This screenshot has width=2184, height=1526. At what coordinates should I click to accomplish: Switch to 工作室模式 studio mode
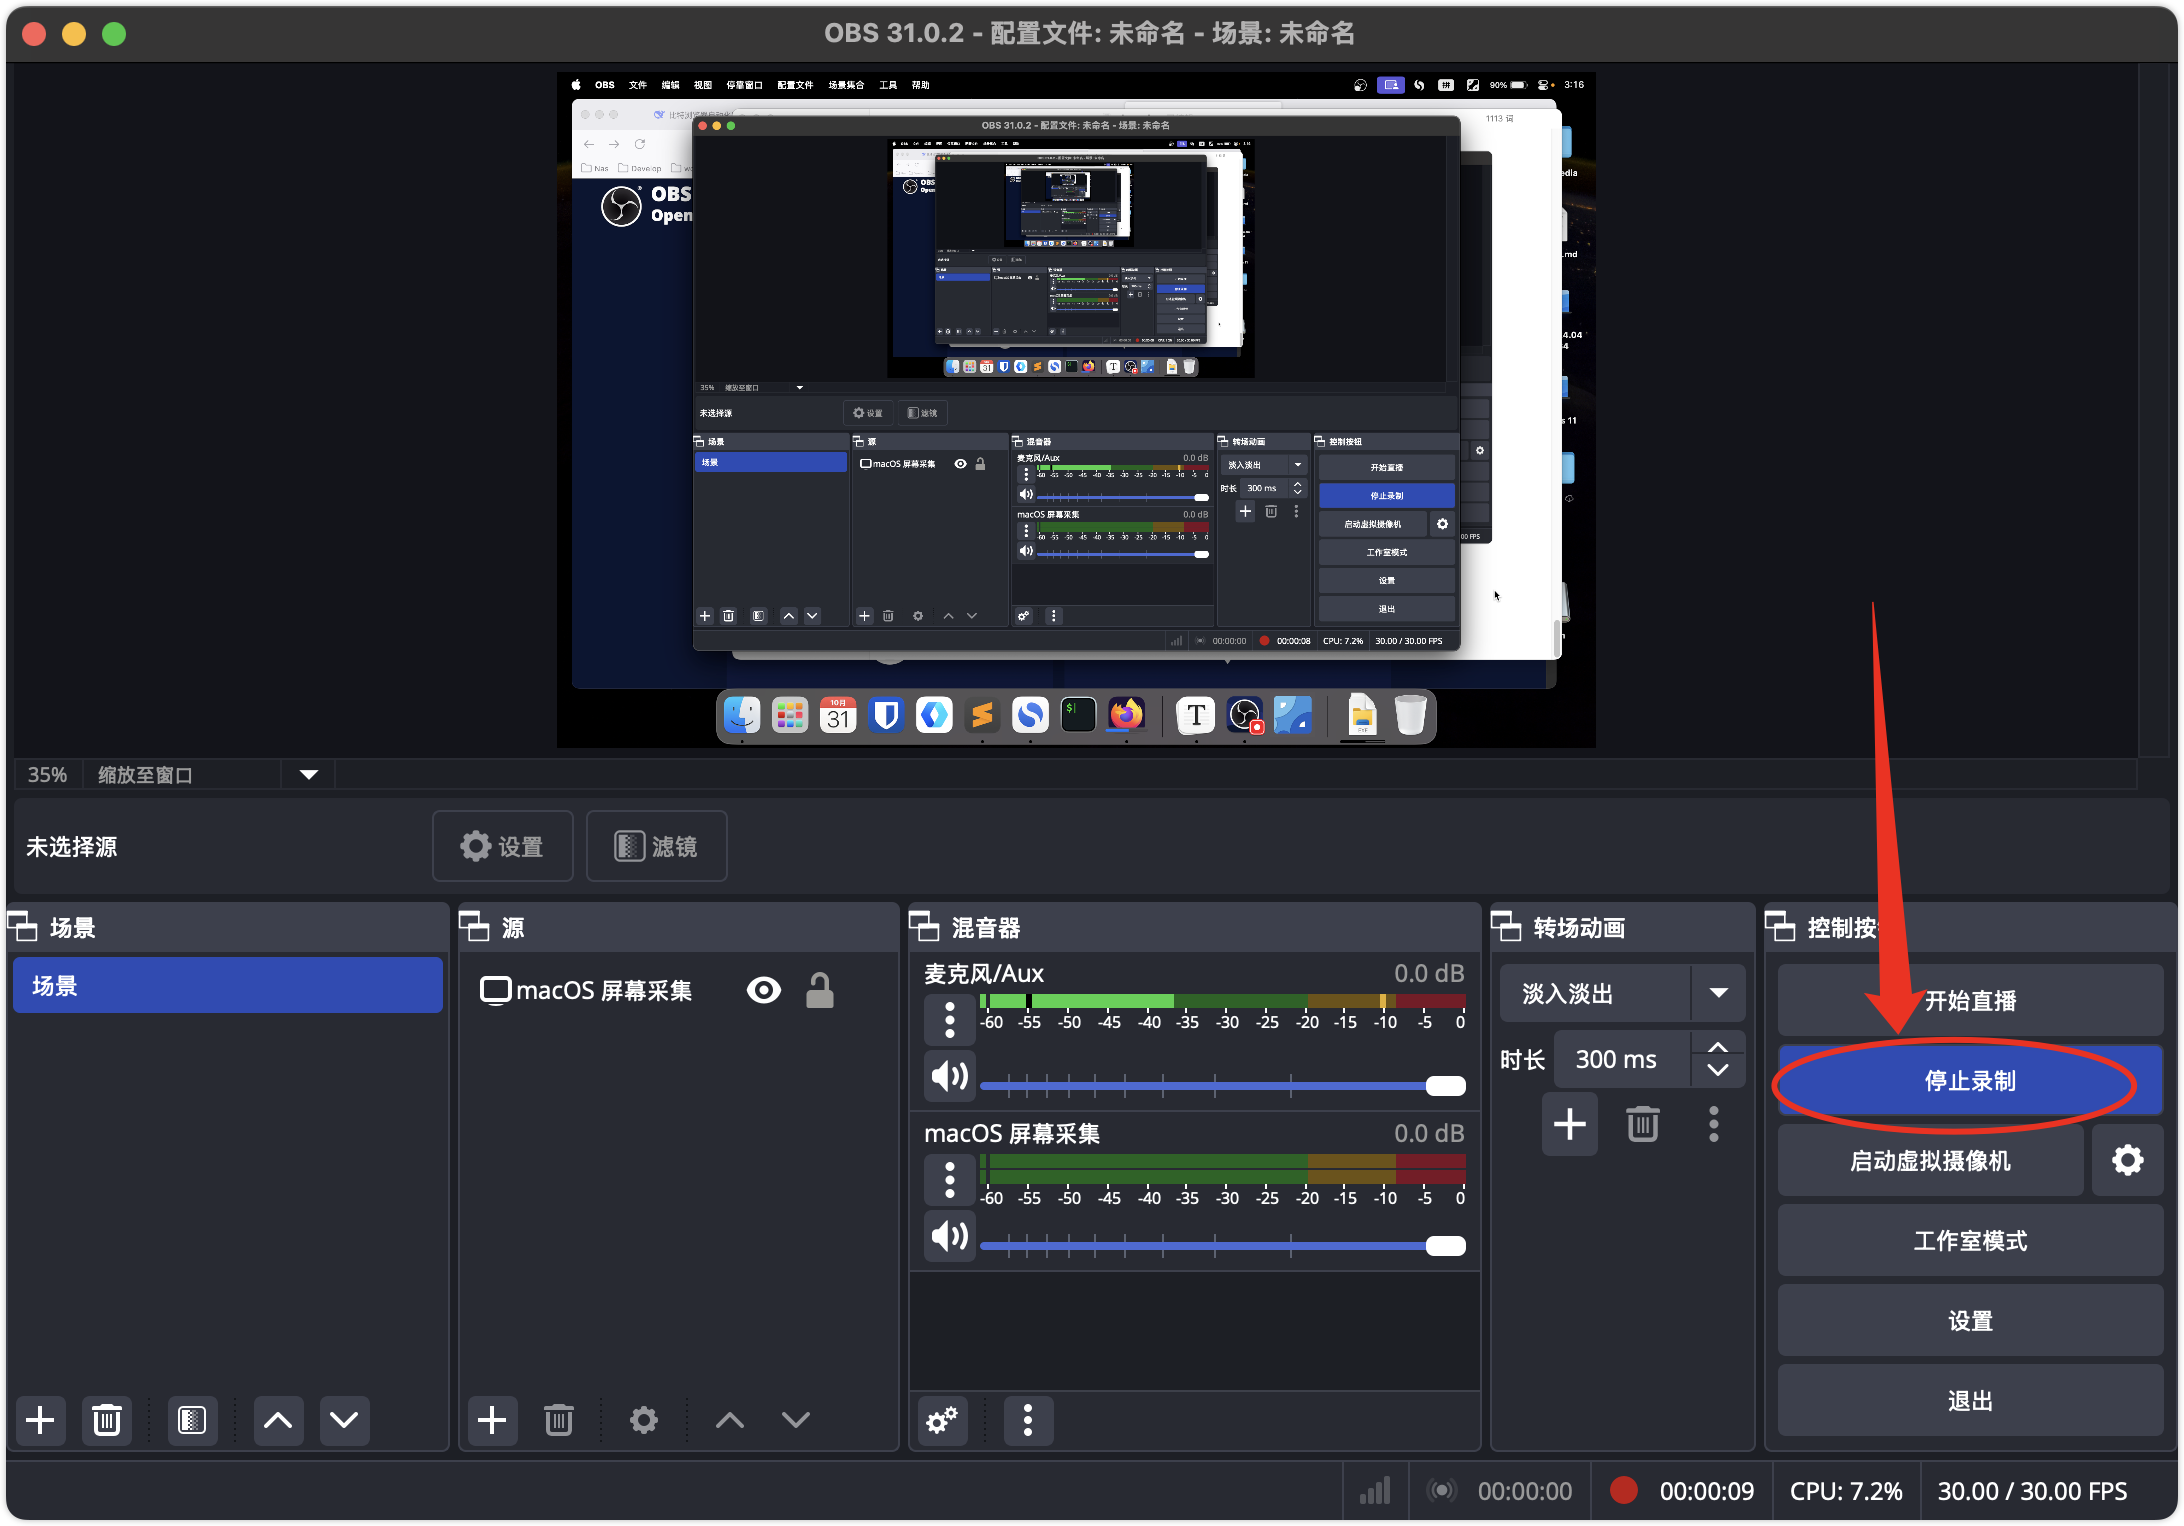[1970, 1240]
